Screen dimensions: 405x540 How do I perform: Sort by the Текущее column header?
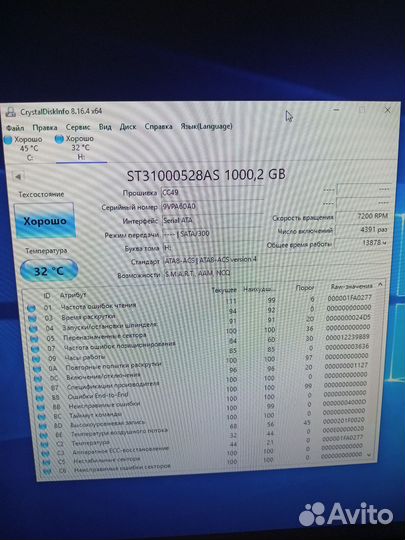click(224, 290)
